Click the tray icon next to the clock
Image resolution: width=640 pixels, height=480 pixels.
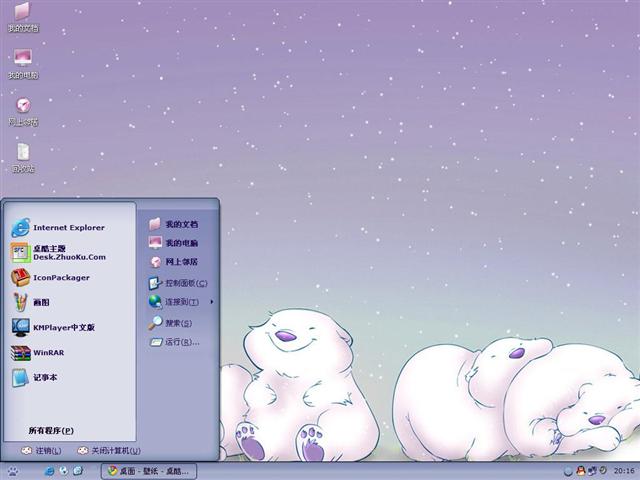(603, 471)
